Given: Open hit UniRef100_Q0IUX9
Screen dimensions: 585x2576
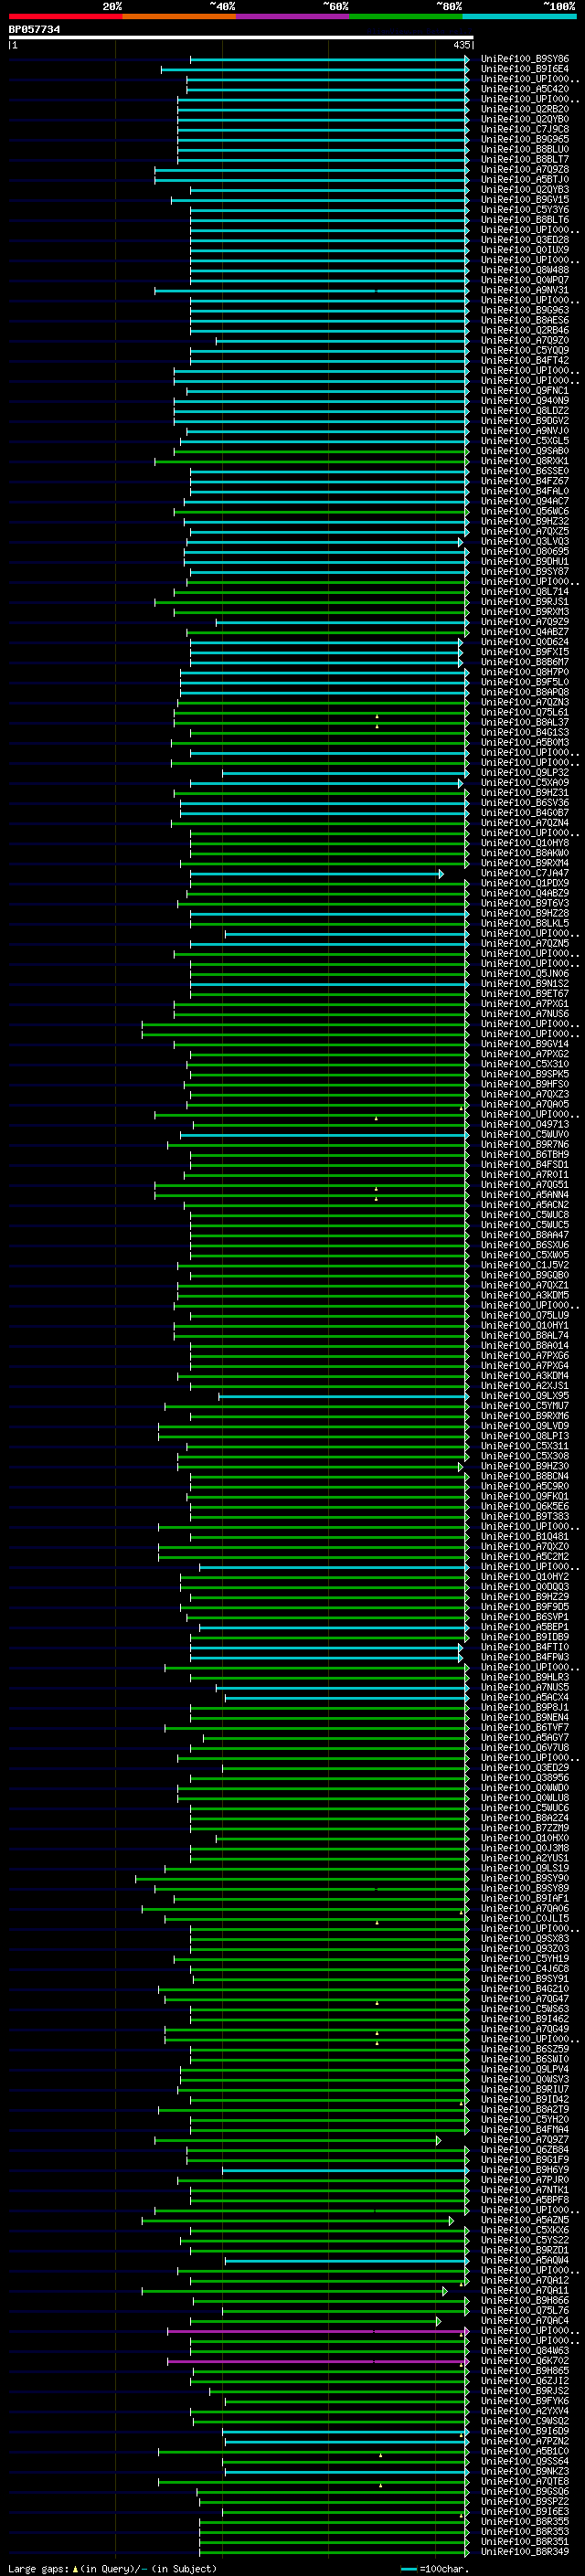Looking at the screenshot, I should pyautogui.click(x=524, y=250).
